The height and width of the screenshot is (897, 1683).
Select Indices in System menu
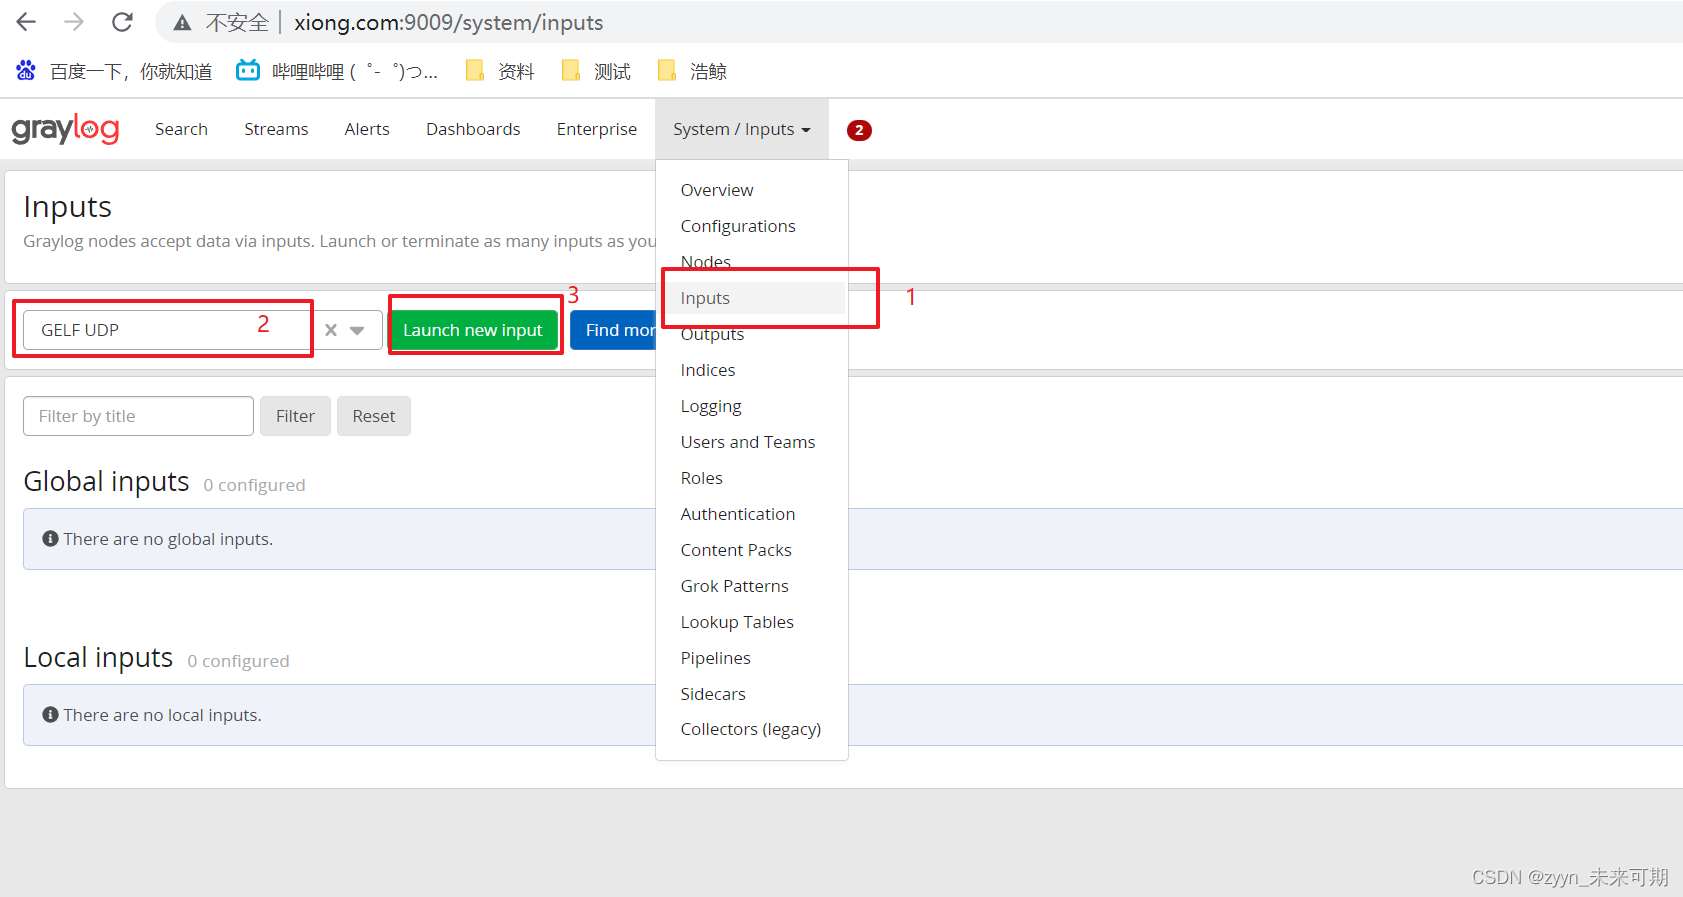(708, 370)
